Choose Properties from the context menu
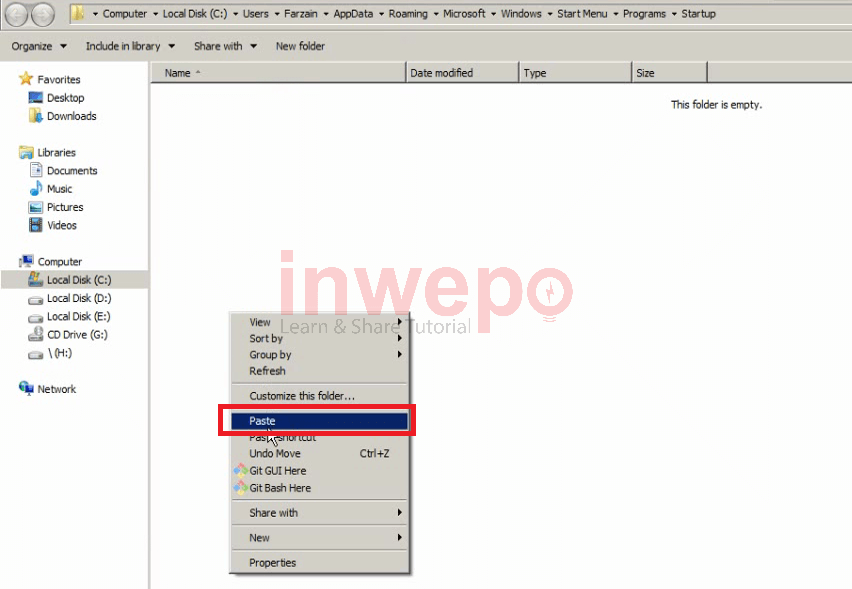 pos(319,562)
